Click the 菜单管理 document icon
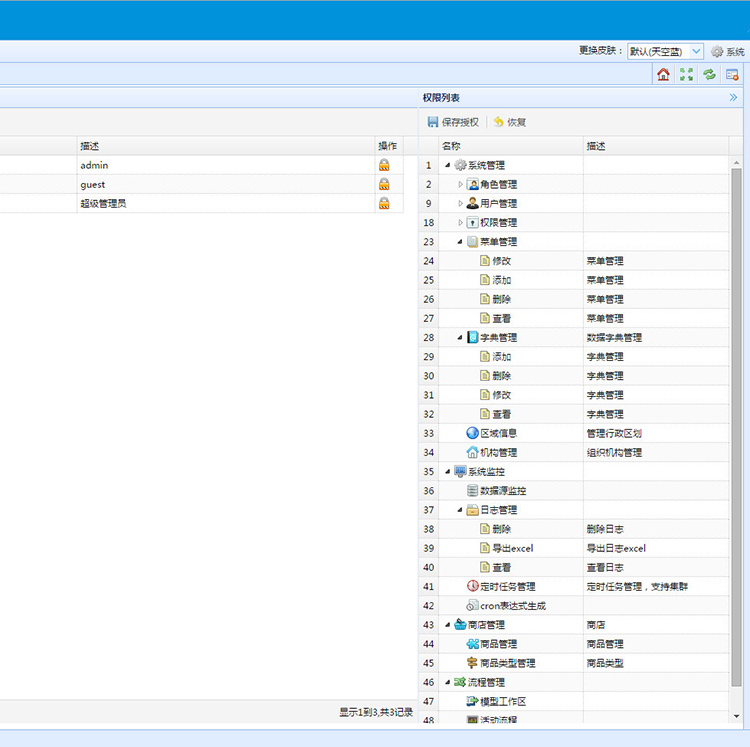This screenshot has width=750, height=747. pos(473,242)
